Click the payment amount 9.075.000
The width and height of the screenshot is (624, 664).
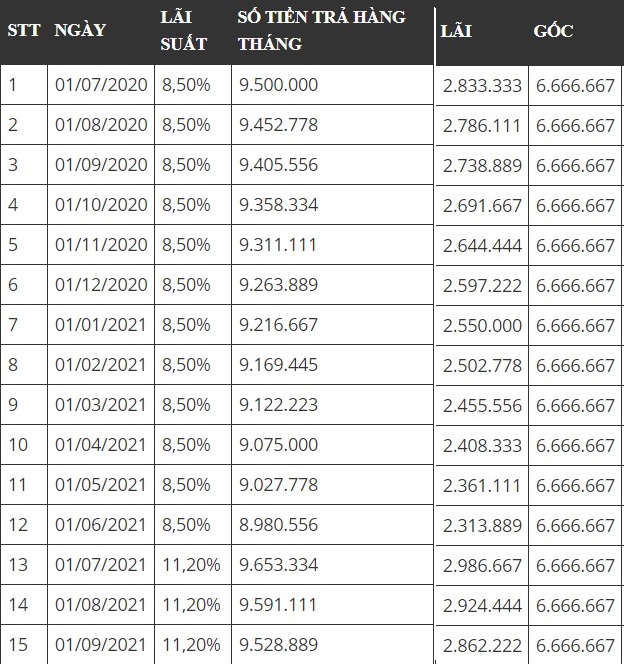[278, 445]
